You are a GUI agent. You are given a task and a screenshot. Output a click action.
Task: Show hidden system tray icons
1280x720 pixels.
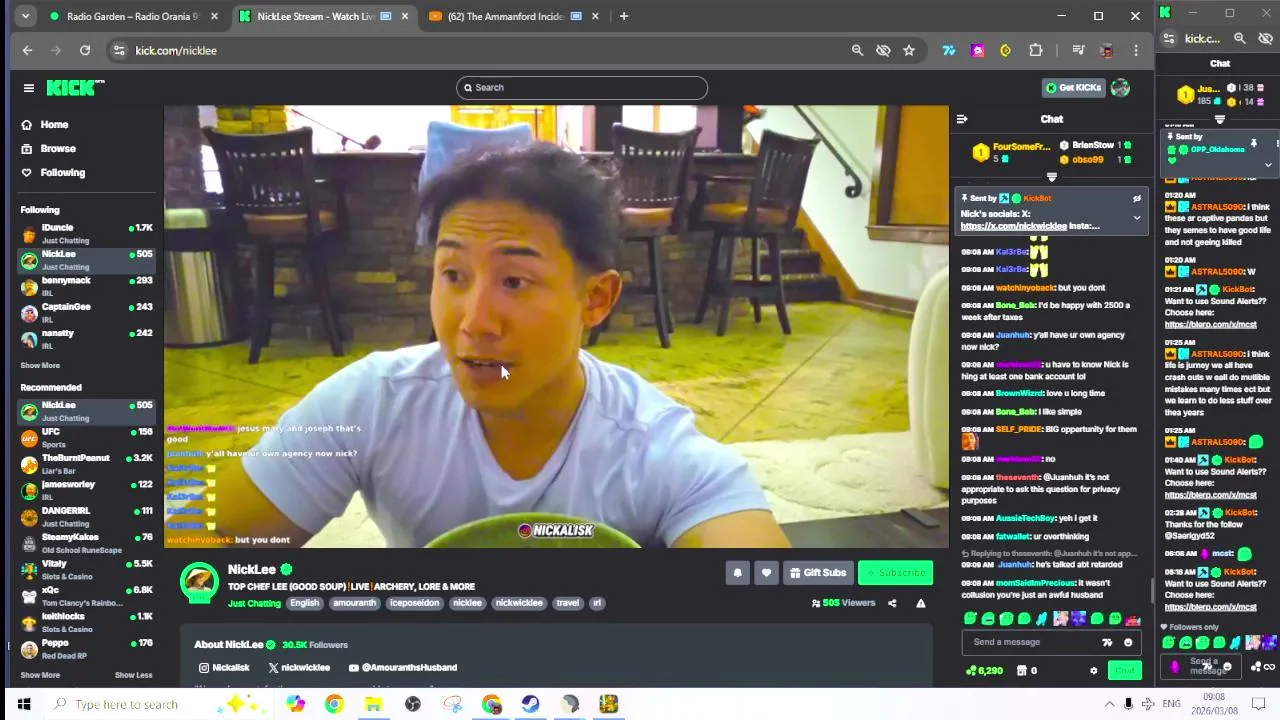pos(1109,705)
